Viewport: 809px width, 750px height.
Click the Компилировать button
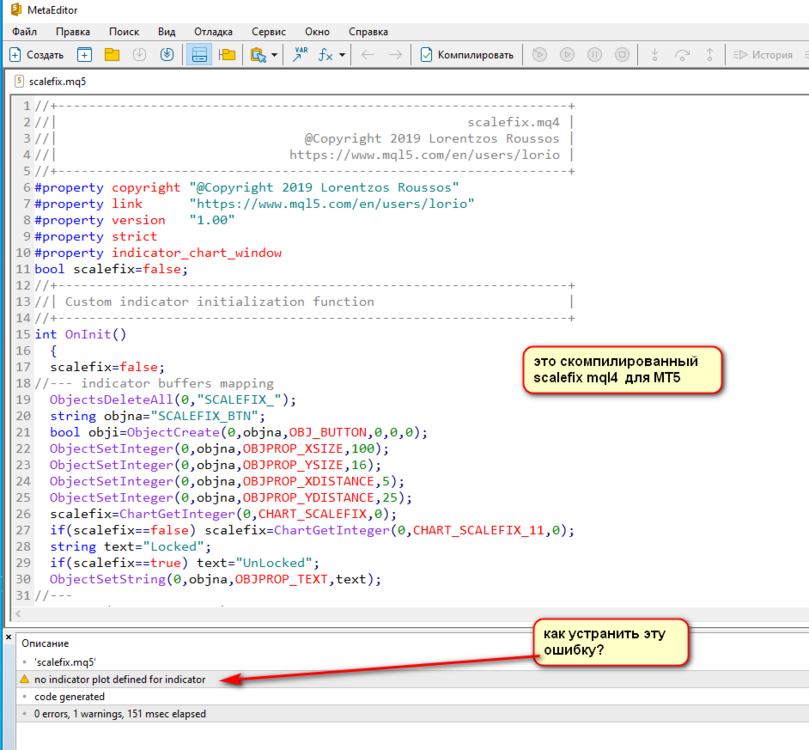pos(467,55)
